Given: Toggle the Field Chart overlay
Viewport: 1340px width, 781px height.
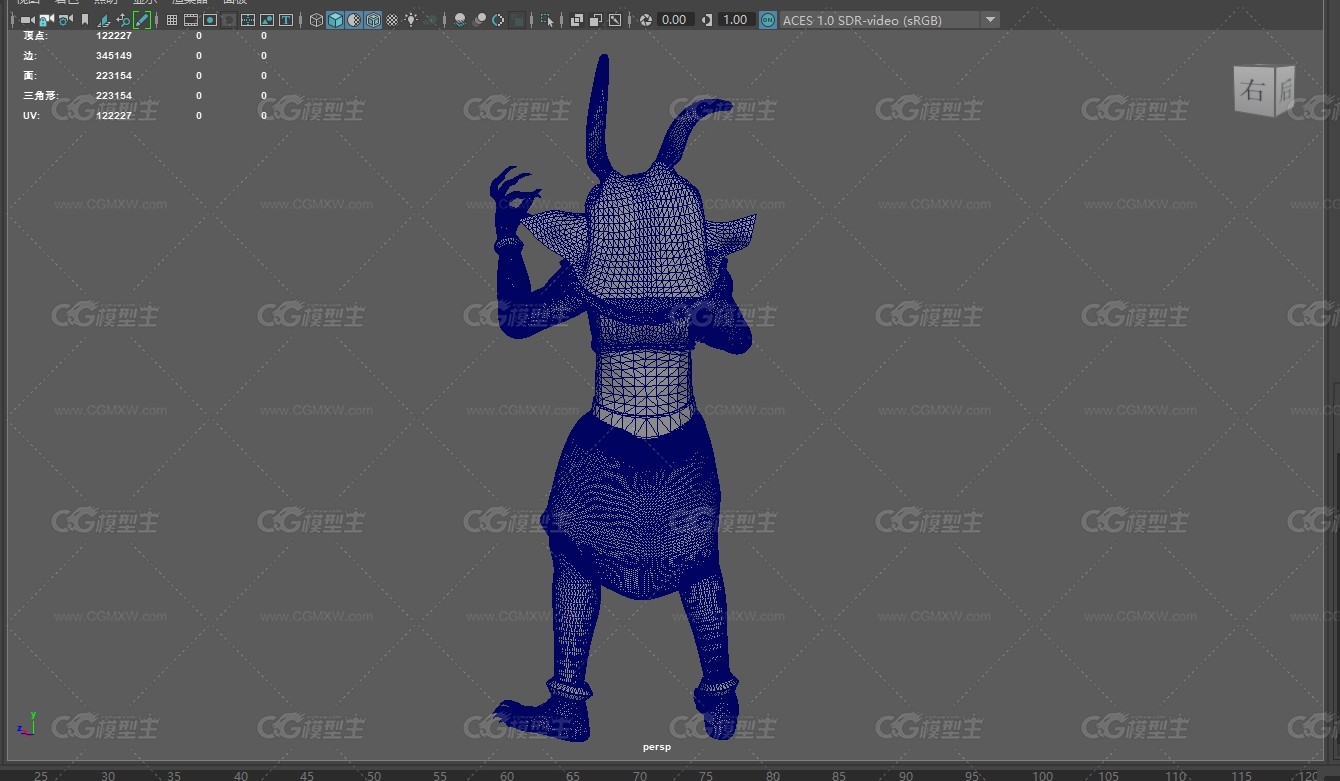Looking at the screenshot, I should pos(248,20).
